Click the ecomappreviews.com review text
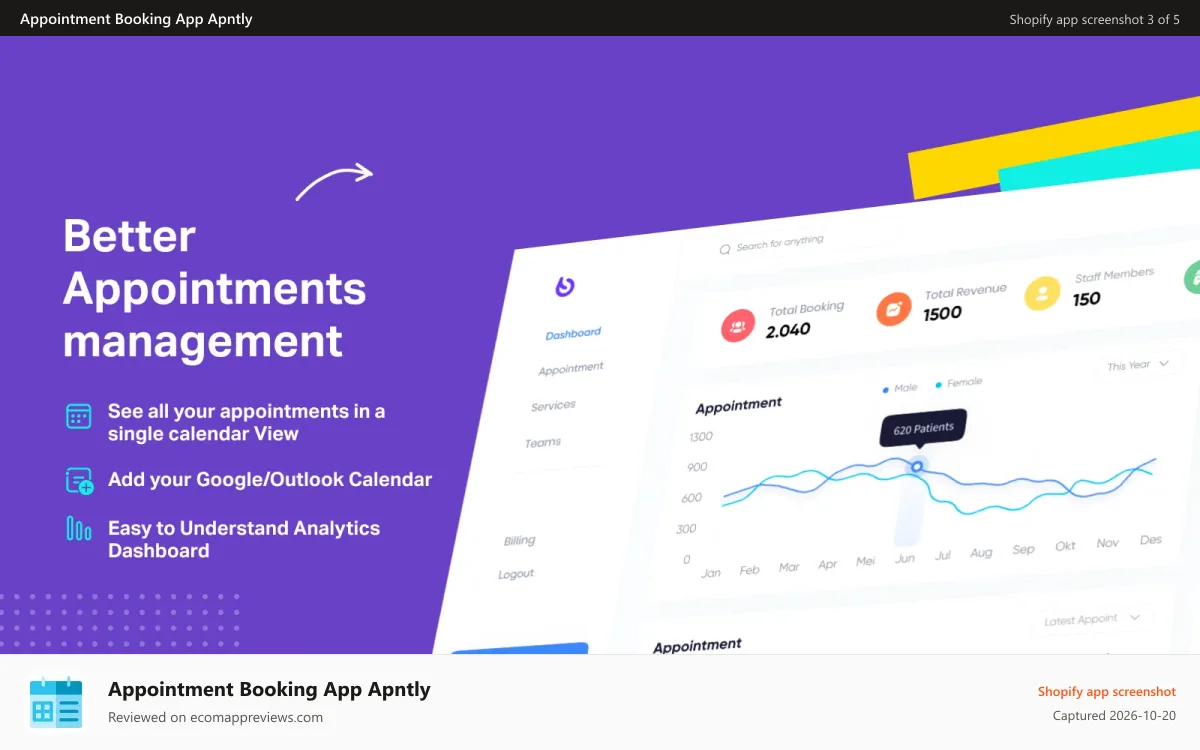This screenshot has width=1200, height=750. (215, 717)
